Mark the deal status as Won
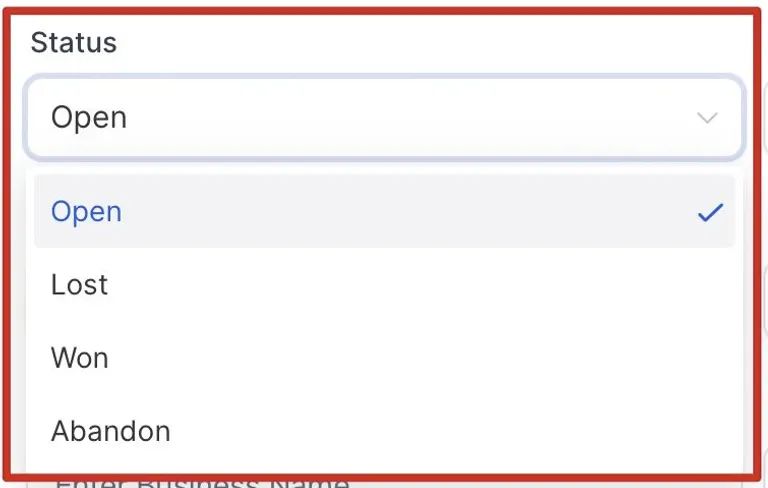 click(x=384, y=358)
